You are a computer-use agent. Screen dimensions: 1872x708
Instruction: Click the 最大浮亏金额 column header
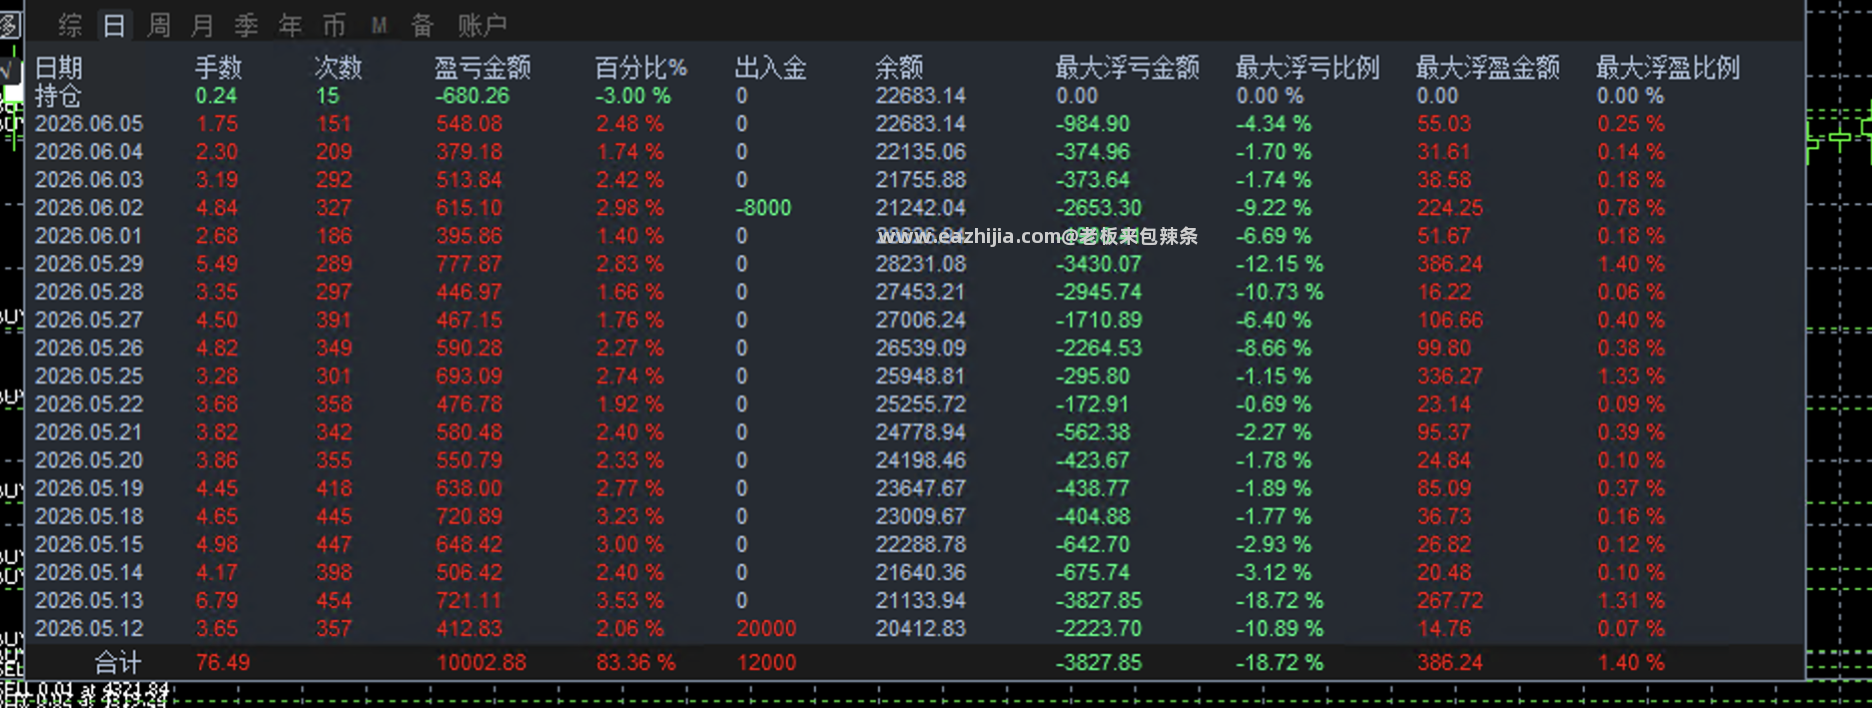[1127, 68]
